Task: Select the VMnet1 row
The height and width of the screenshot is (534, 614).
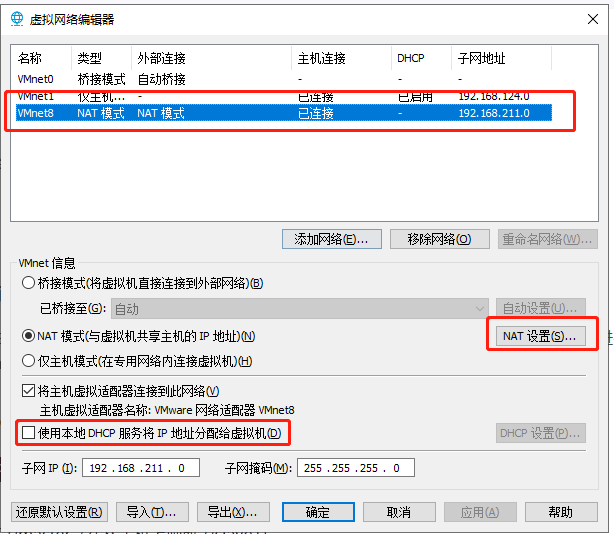Action: coord(284,96)
